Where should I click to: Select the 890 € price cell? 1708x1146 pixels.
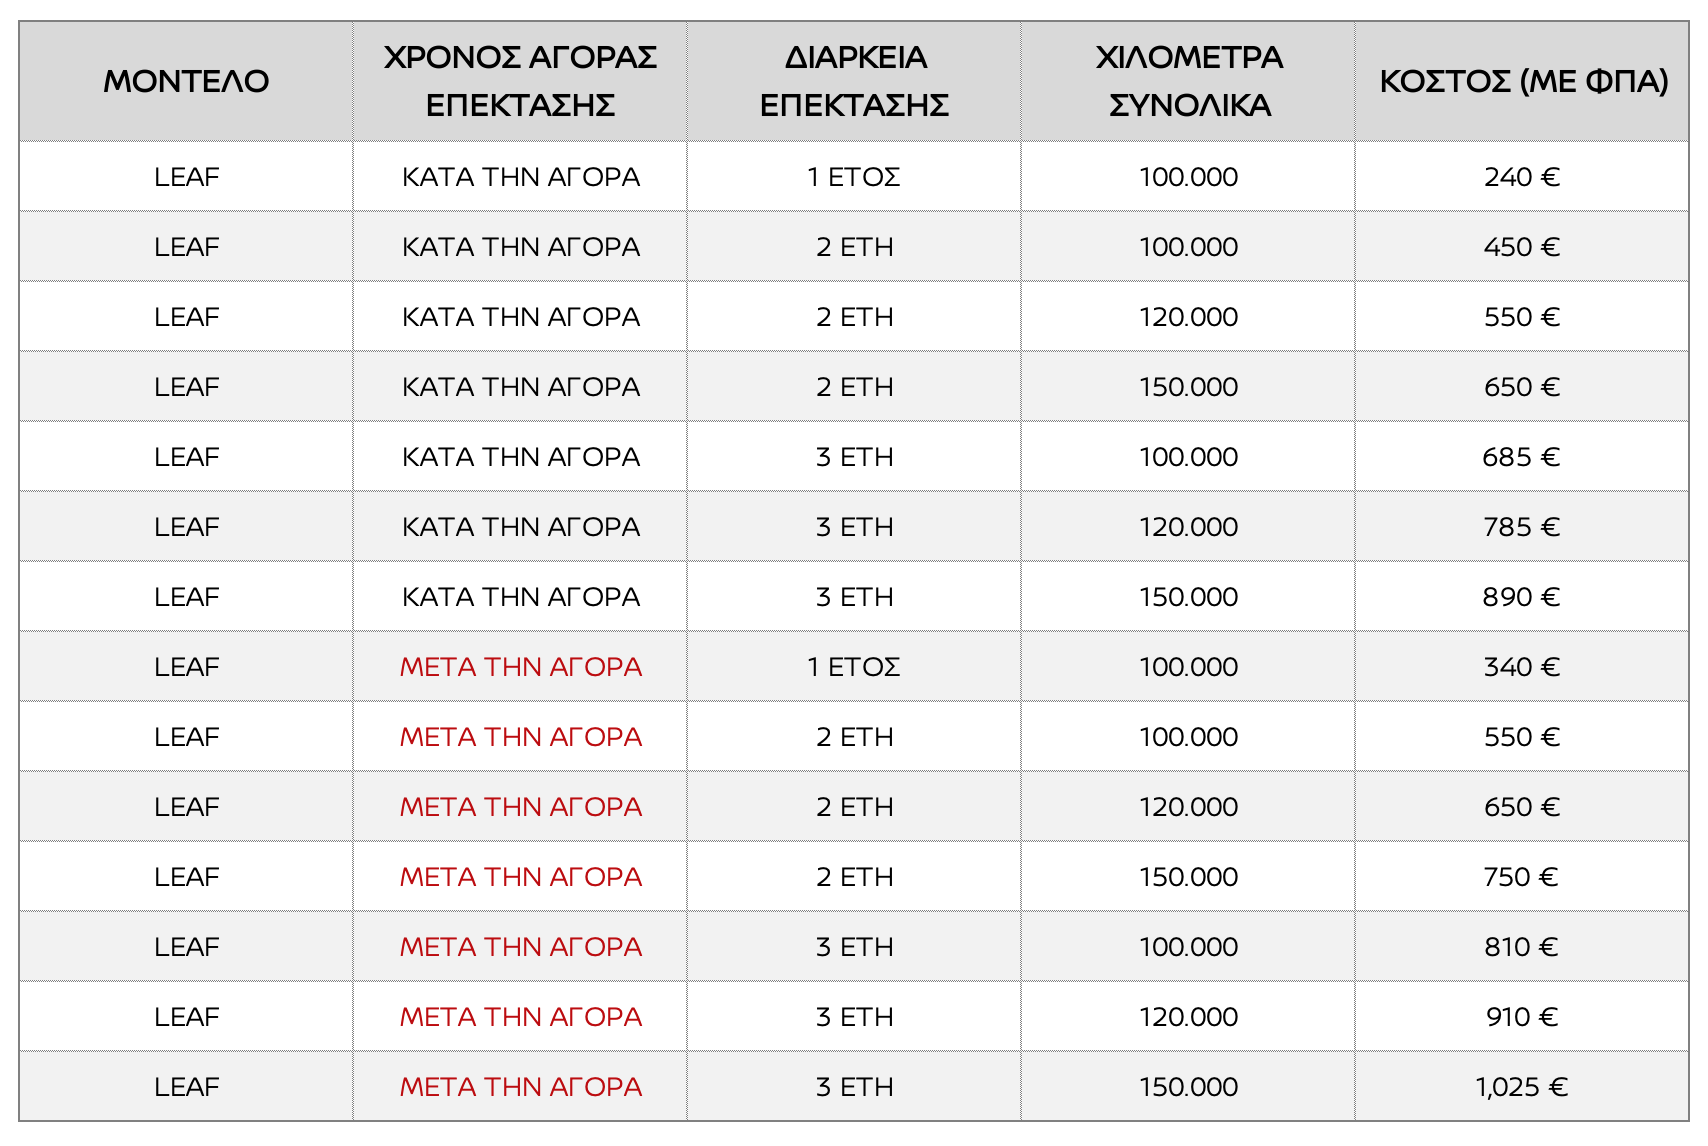tap(1522, 597)
